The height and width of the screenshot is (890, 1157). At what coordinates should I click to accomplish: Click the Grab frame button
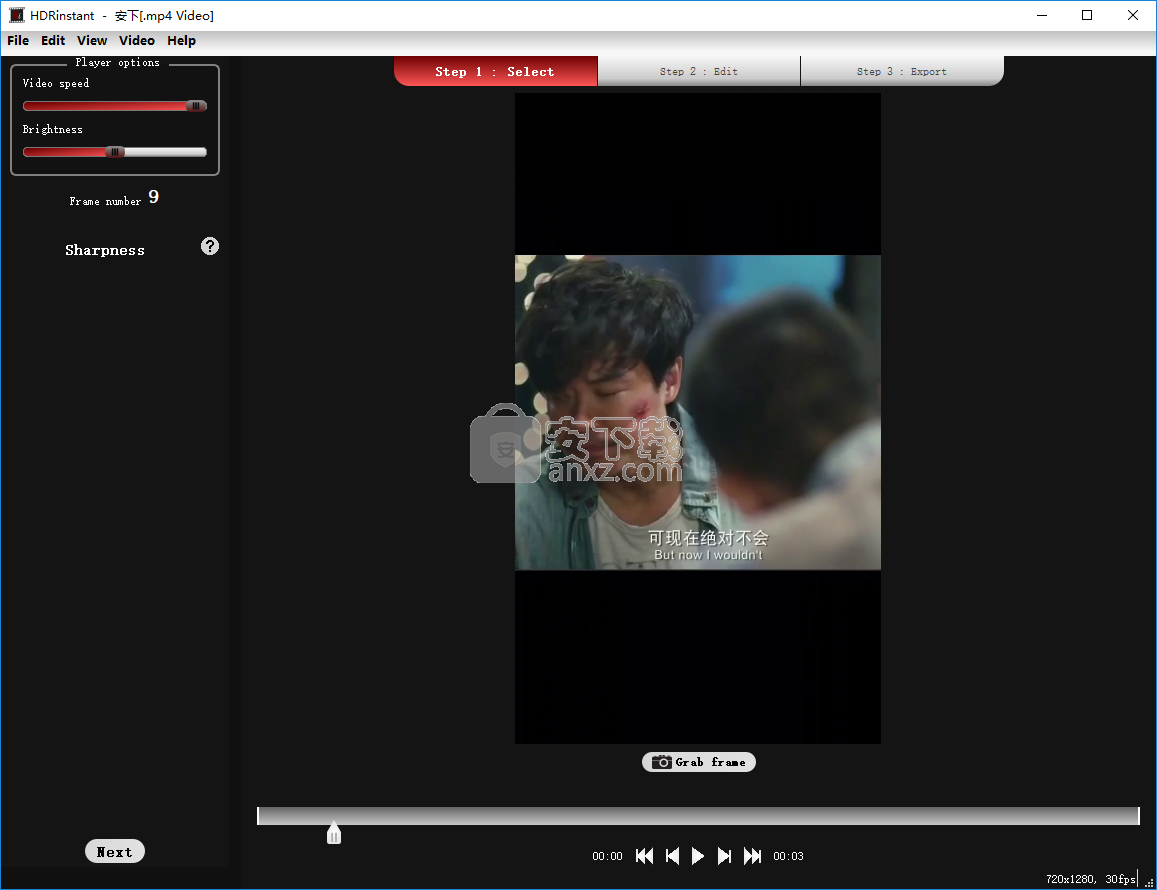pos(699,762)
